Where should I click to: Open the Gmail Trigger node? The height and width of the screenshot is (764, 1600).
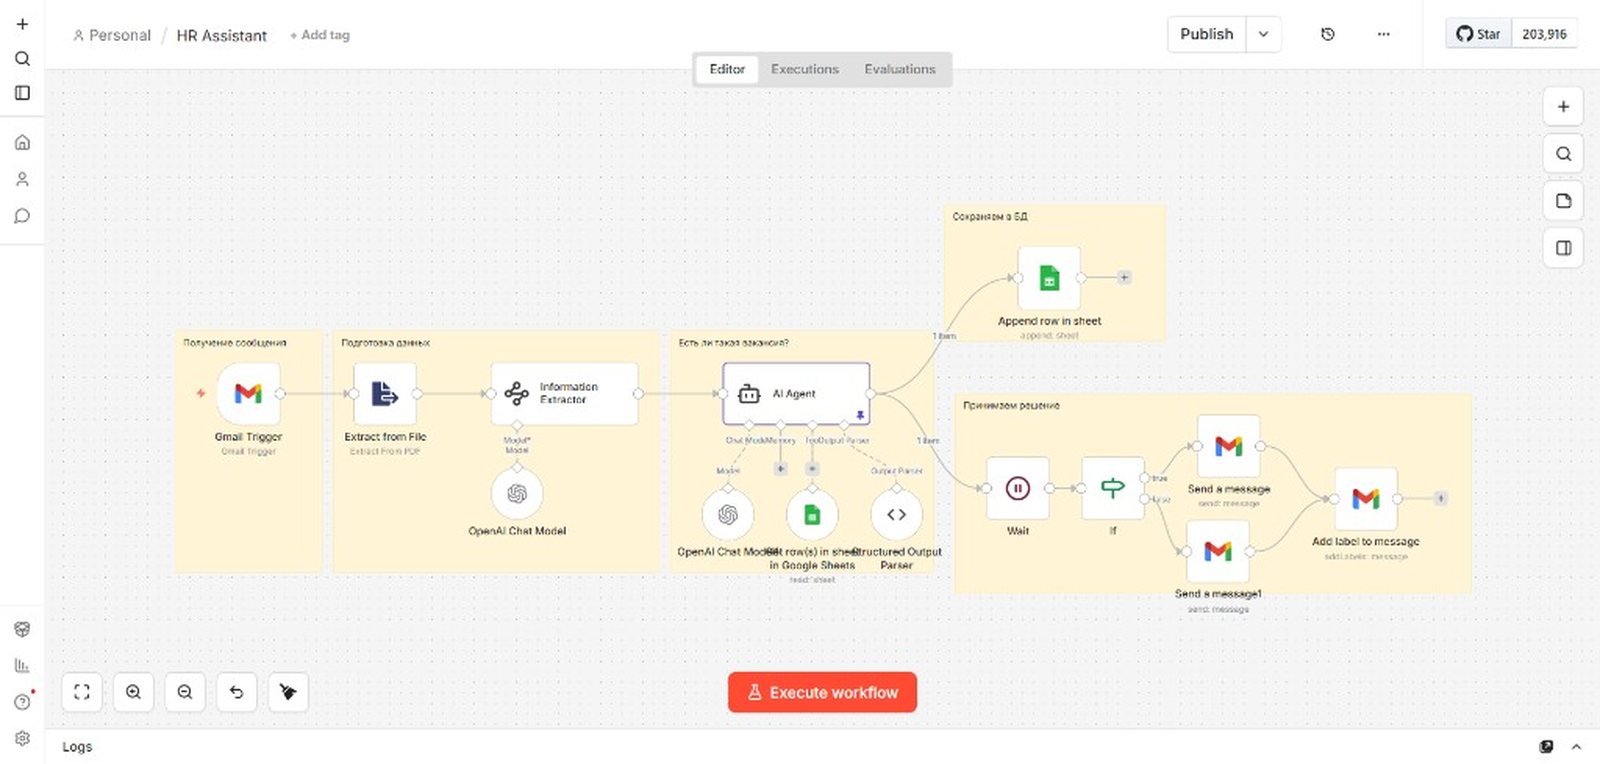[248, 393]
